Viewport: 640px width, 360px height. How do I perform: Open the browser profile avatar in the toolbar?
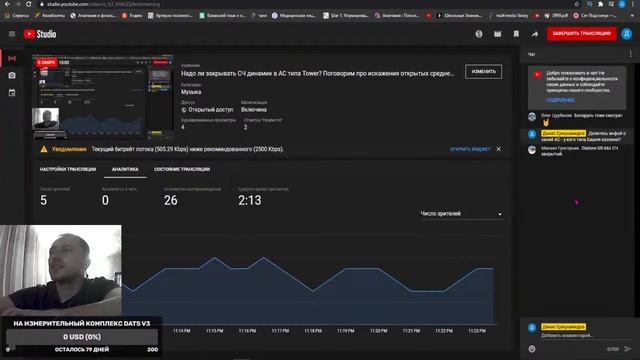click(x=622, y=4)
